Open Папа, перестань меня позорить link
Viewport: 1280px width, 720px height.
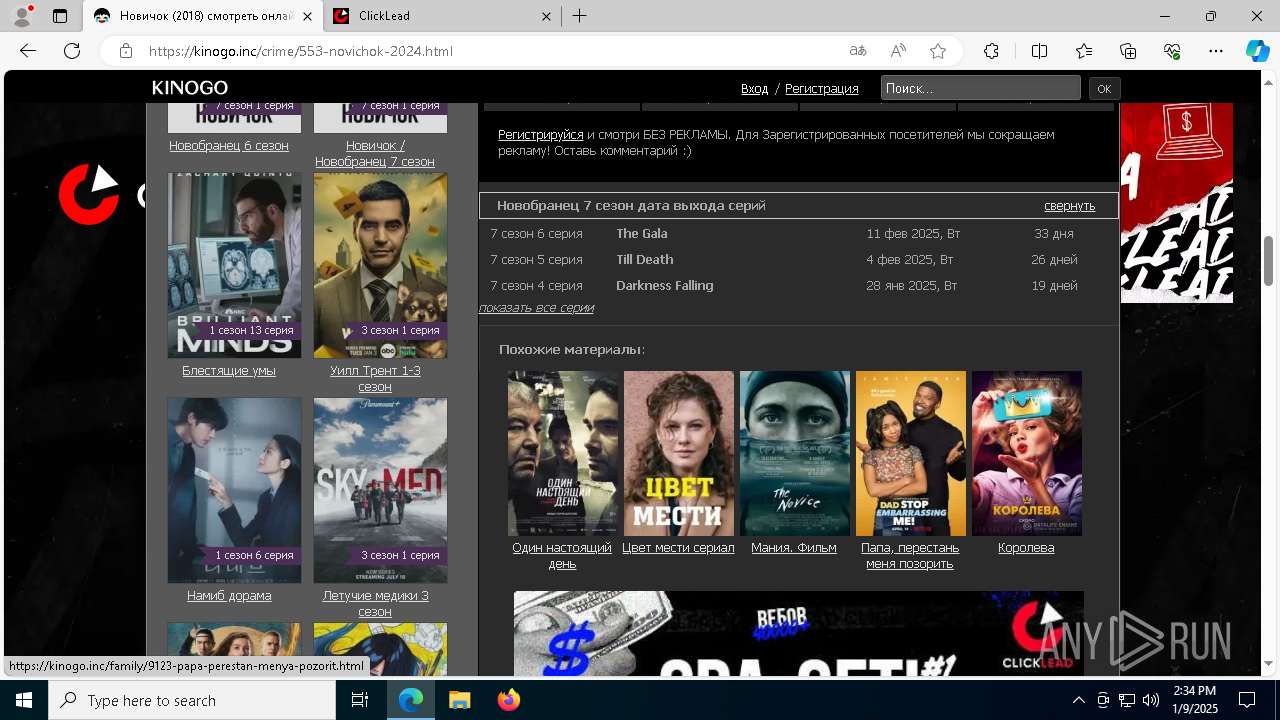910,556
